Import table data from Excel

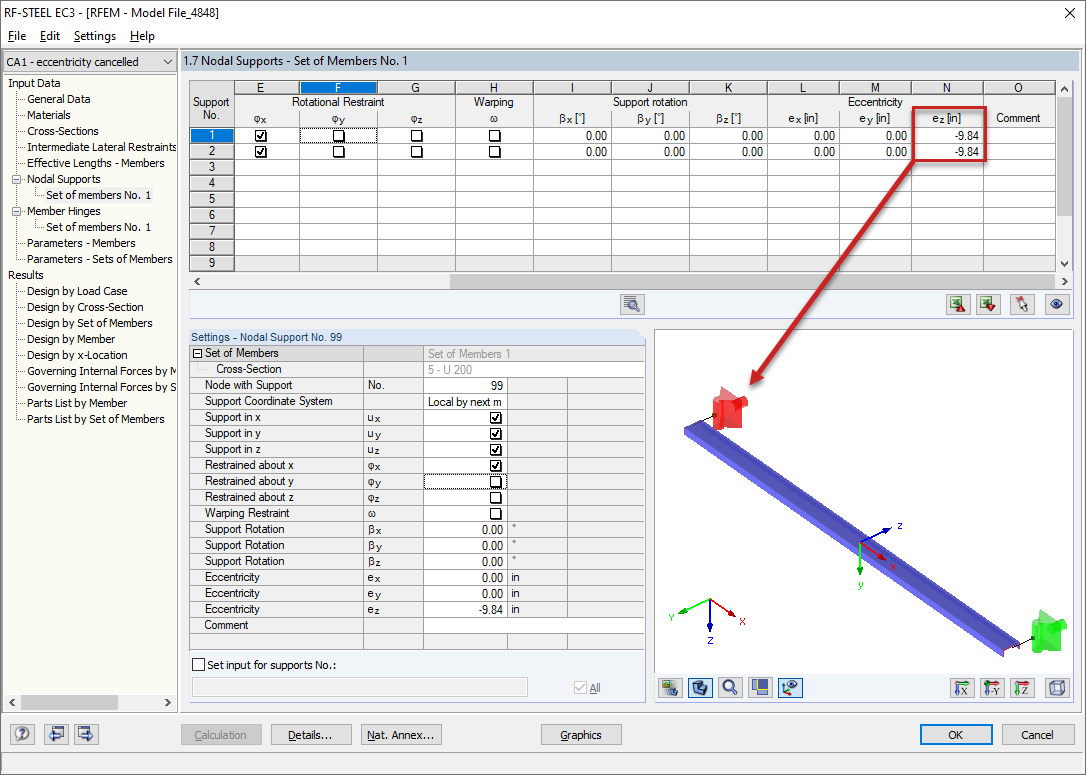(x=958, y=304)
